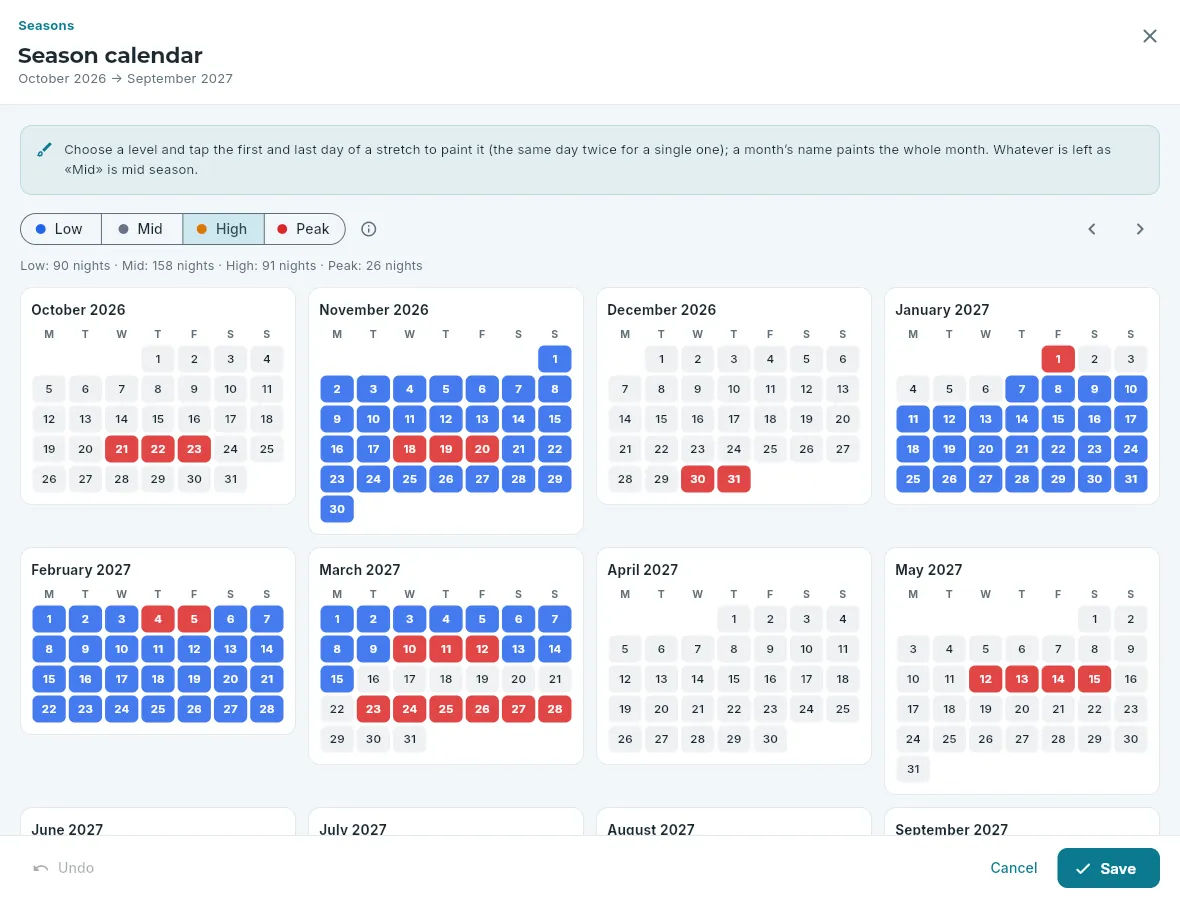Select March 22 in March 2027
1180x900 pixels.
click(x=337, y=709)
